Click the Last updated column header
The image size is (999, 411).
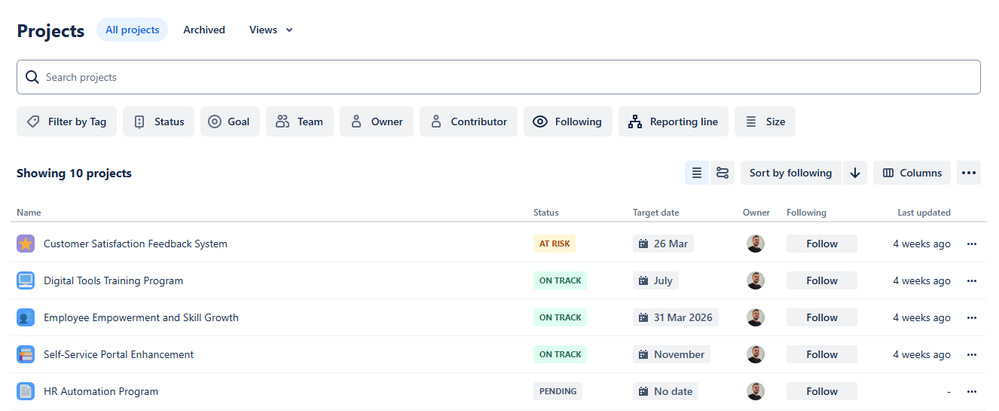[x=924, y=213]
